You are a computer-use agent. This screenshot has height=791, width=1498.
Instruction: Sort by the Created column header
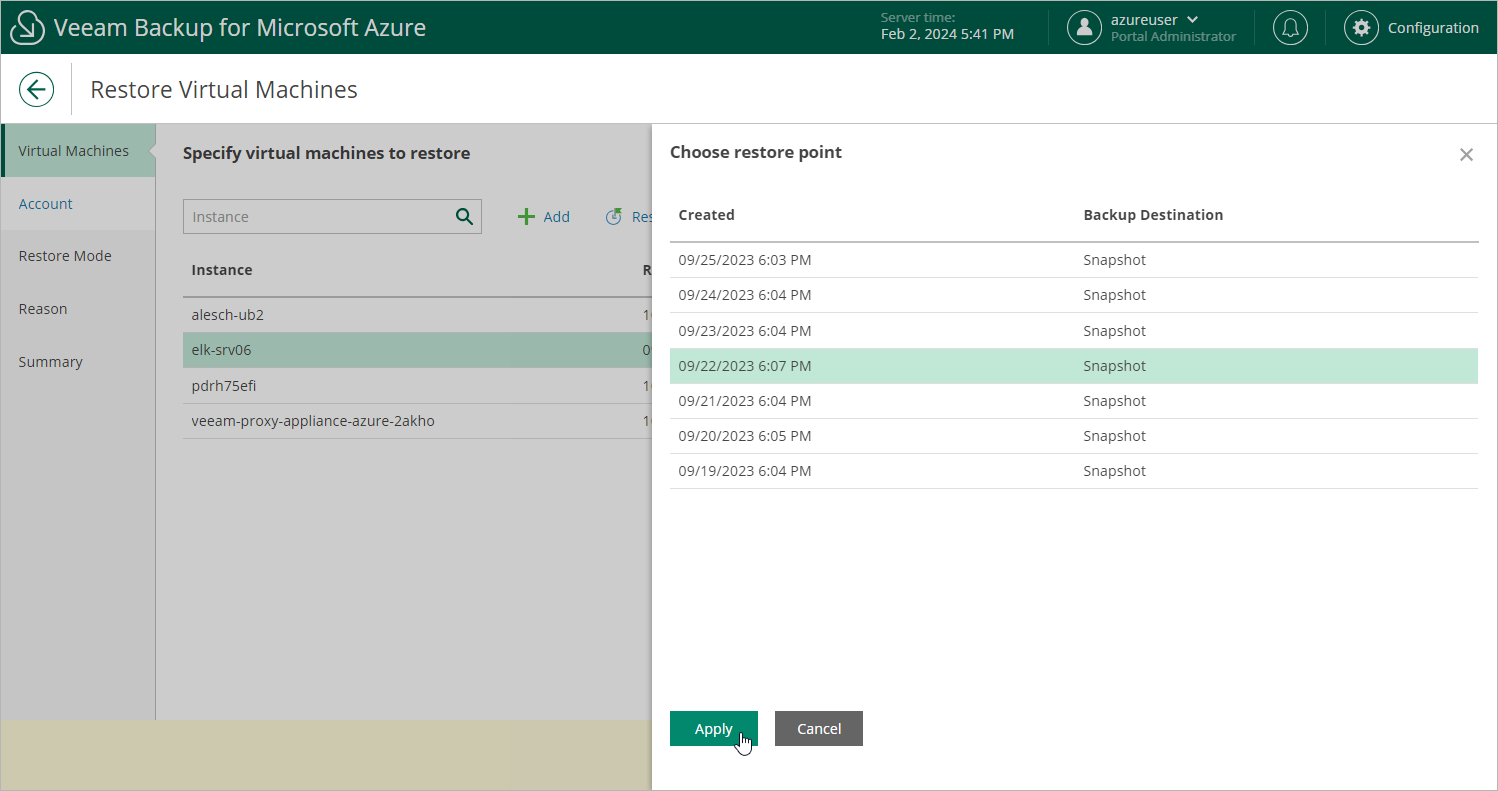tap(707, 215)
